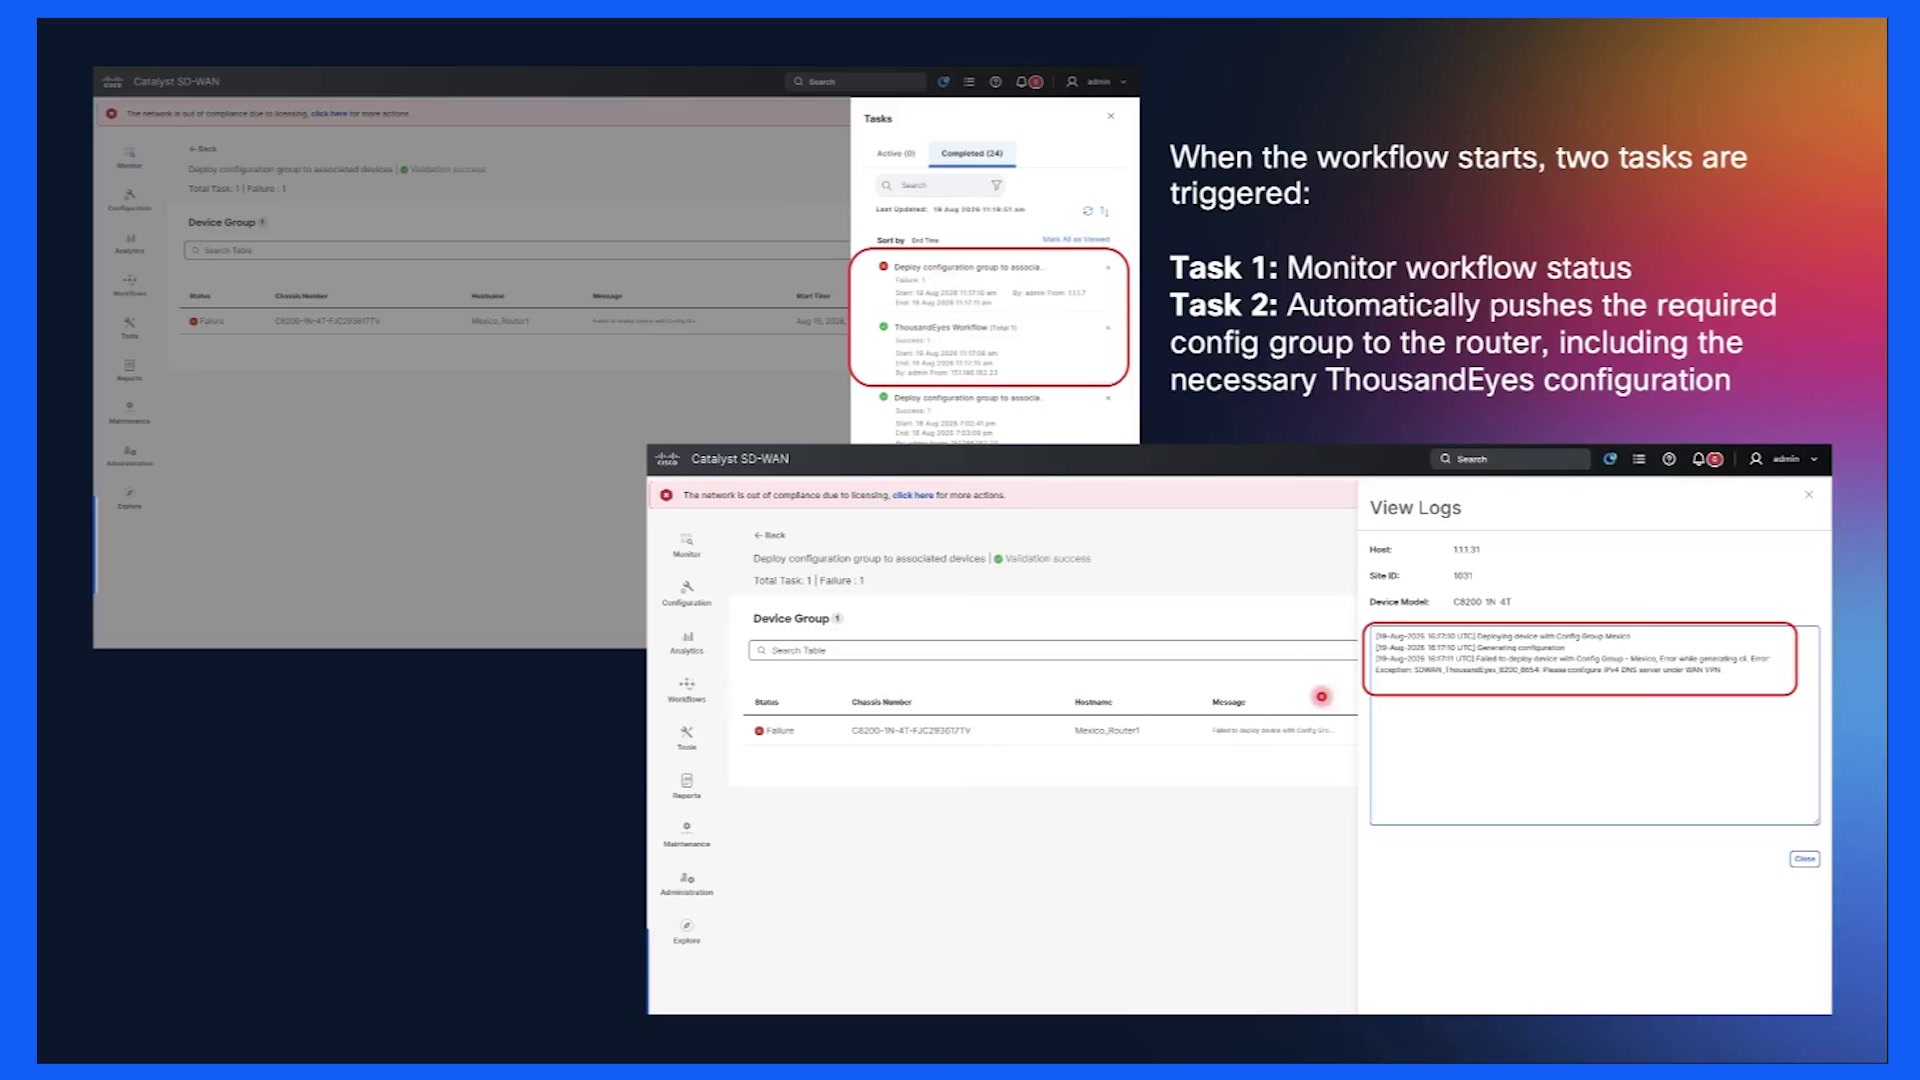Click the Search Table field in the View Logs window
The image size is (1920, 1080).
point(1053,650)
